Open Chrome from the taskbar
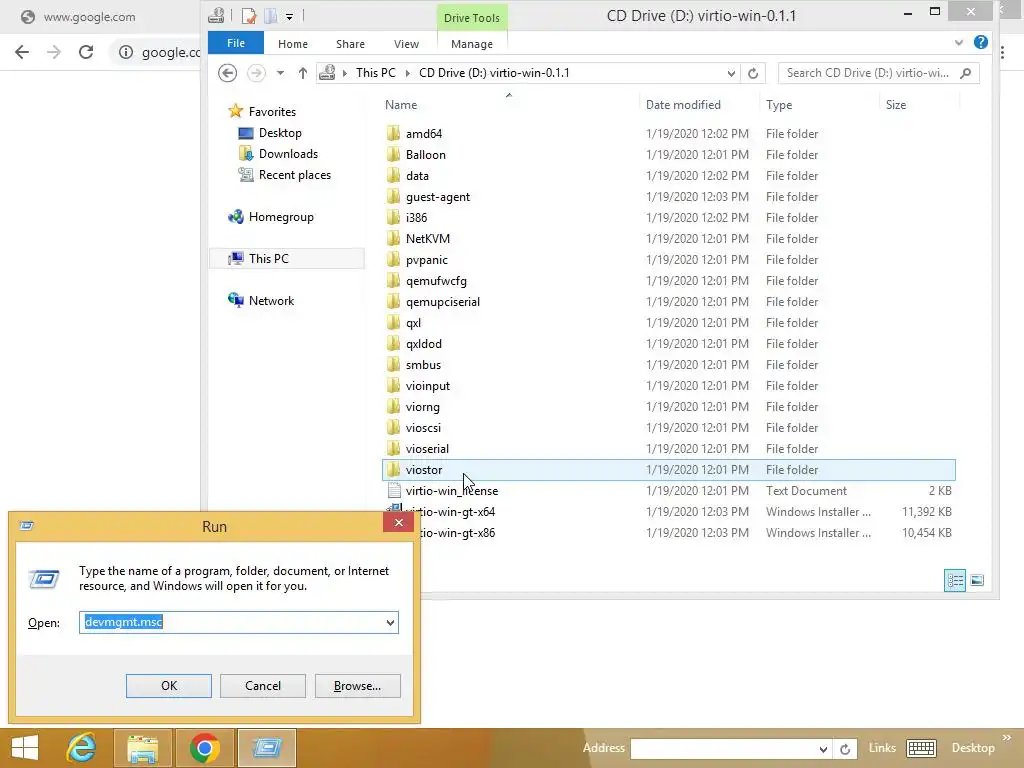The height and width of the screenshot is (768, 1024). (204, 748)
